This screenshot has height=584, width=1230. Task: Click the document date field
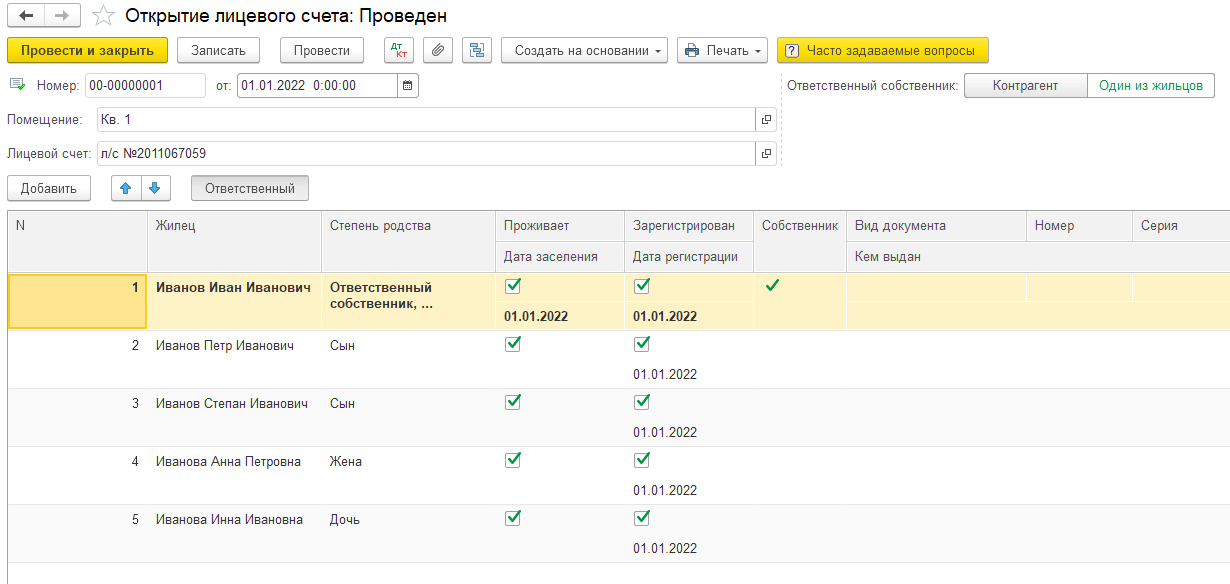pos(317,86)
